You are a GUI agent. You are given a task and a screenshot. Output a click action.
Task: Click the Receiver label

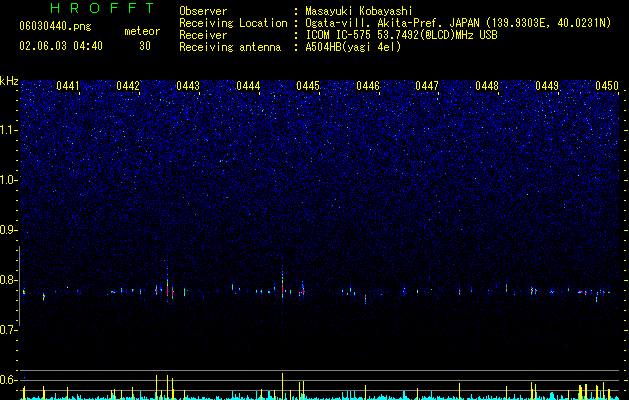click(x=203, y=35)
